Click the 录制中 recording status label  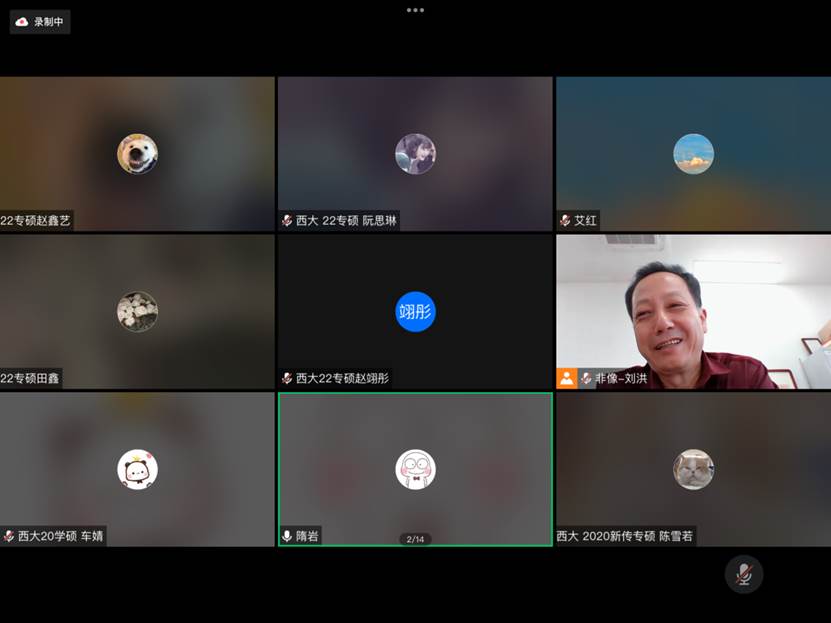point(49,21)
